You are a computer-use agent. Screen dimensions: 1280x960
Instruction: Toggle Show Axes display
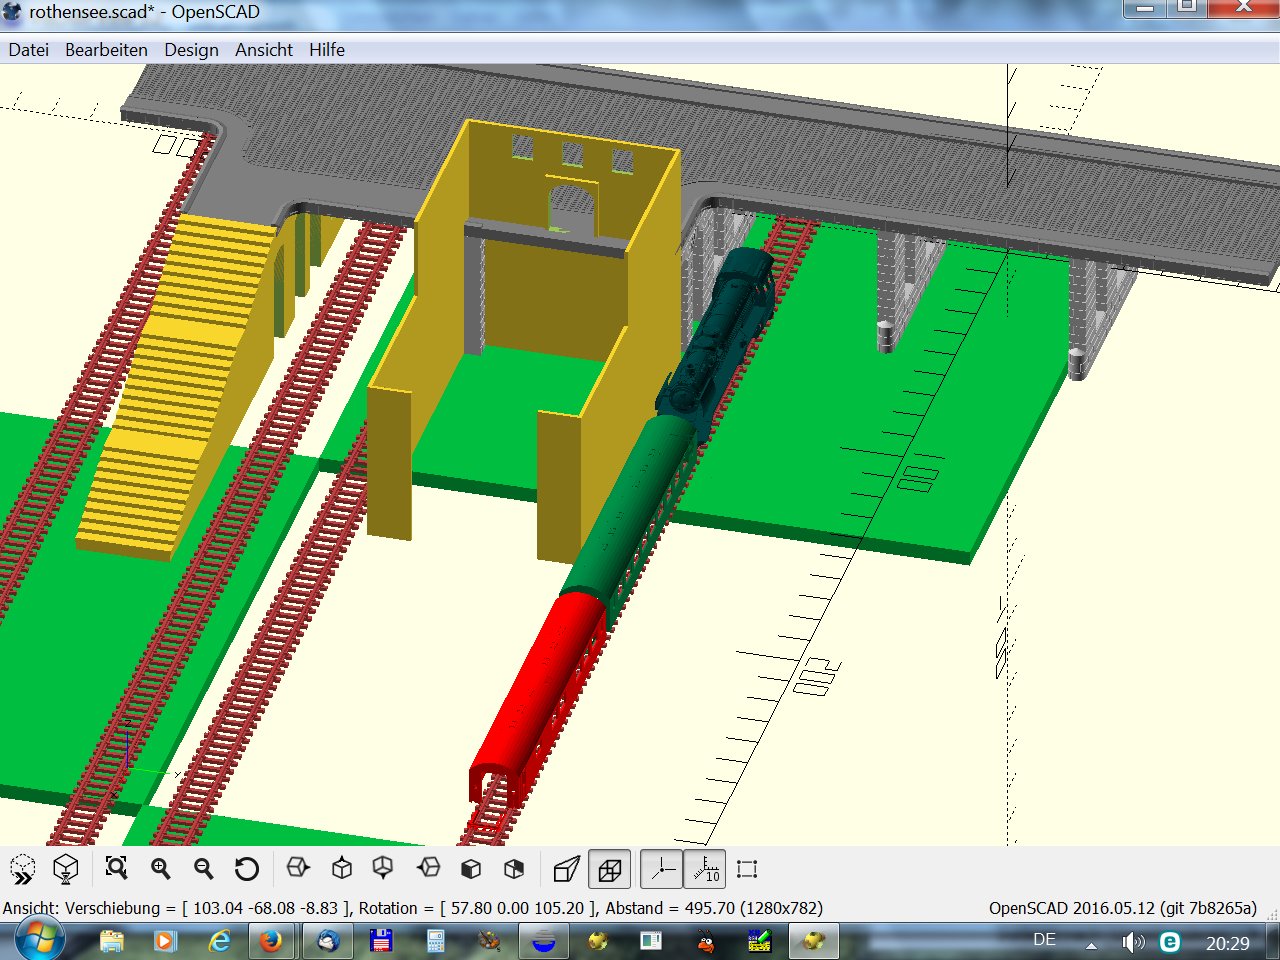click(x=662, y=869)
